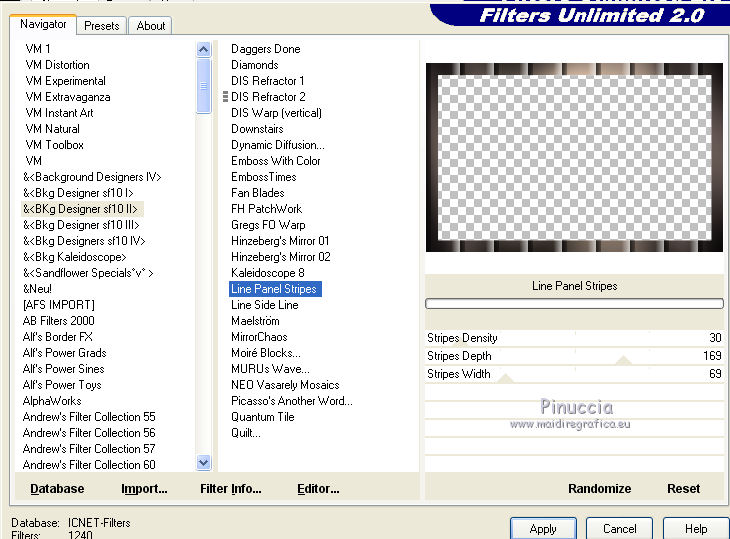Choose FH PatchWork filter
The width and height of the screenshot is (730, 539).
[266, 209]
